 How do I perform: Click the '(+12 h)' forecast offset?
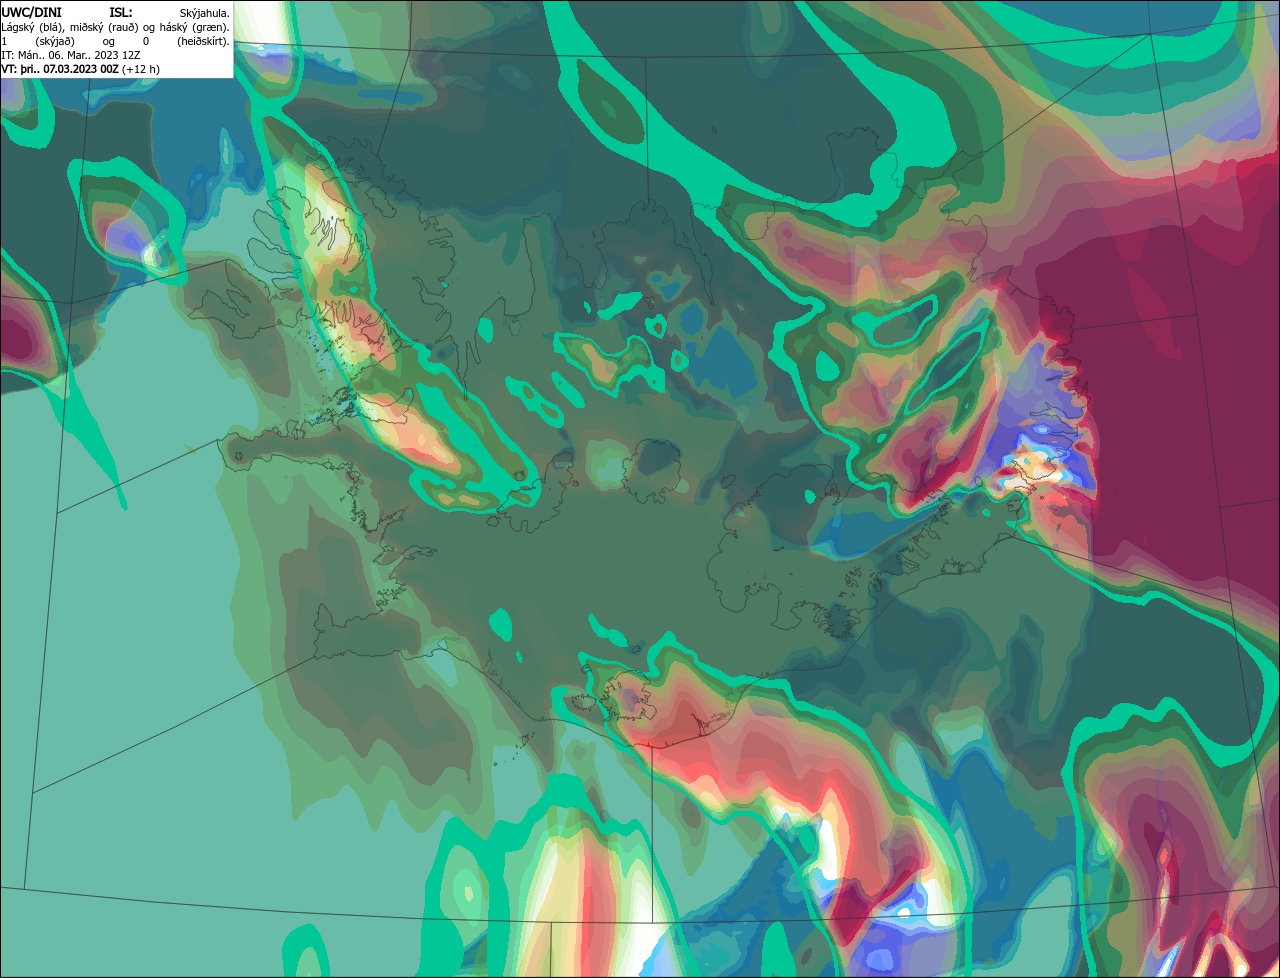click(x=141, y=69)
